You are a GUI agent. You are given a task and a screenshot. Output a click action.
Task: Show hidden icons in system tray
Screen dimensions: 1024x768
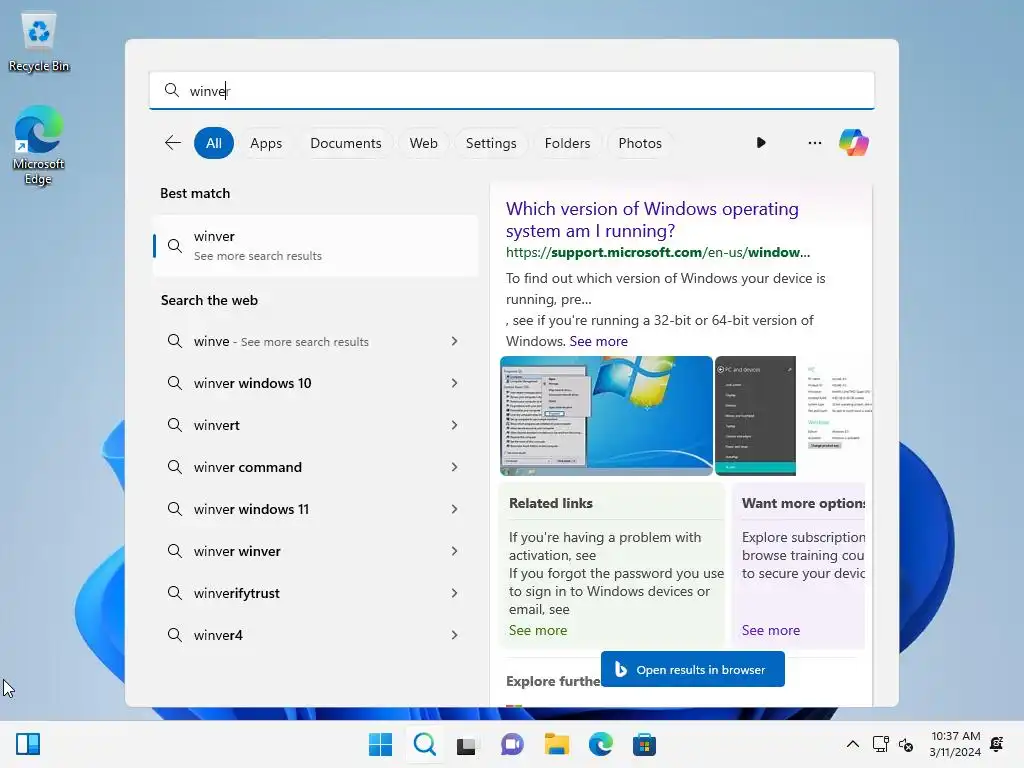853,744
